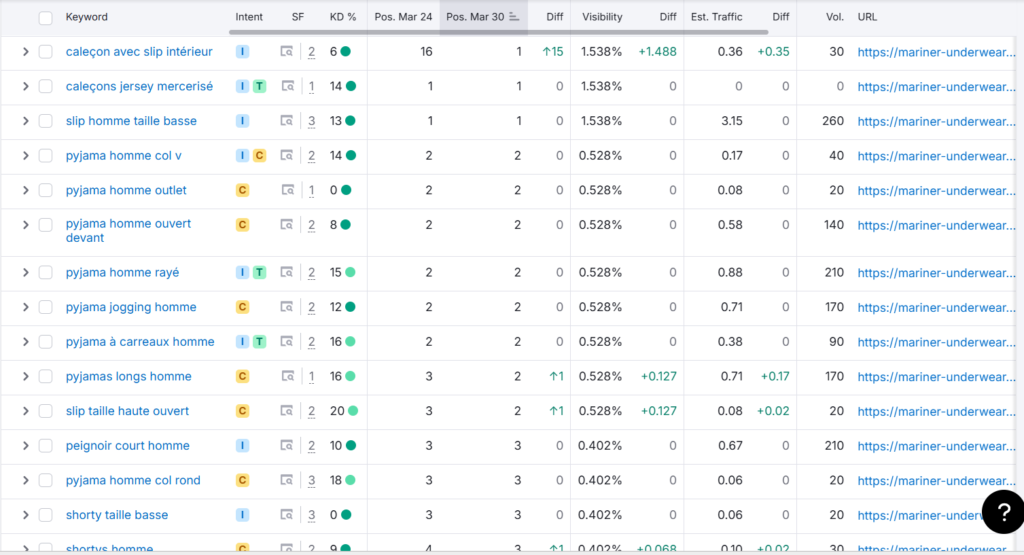The width and height of the screenshot is (1024, 555).
Task: Toggle the select-all checkbox in table header
Action: (45, 18)
